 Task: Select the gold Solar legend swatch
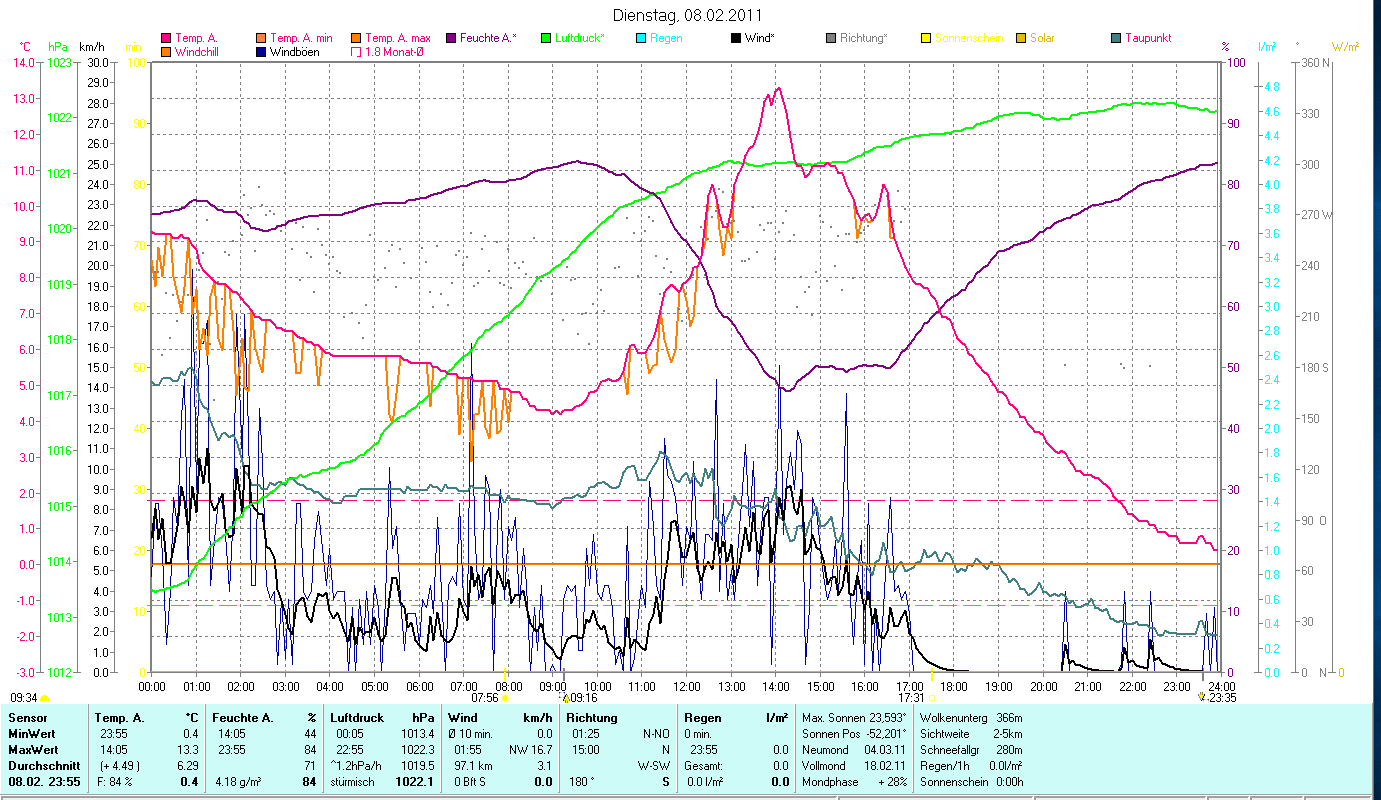(x=1020, y=38)
